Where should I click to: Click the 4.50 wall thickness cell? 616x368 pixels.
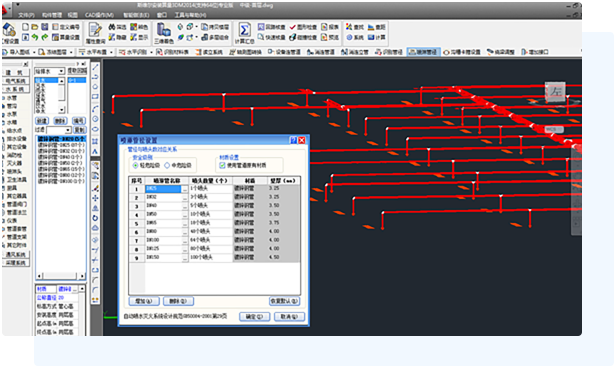284,258
